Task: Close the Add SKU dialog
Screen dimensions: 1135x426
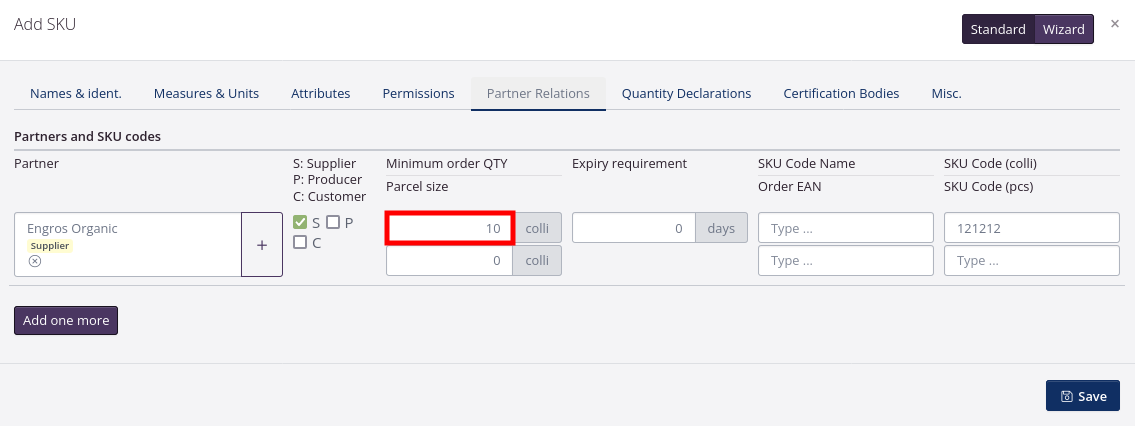Action: pos(1115,23)
